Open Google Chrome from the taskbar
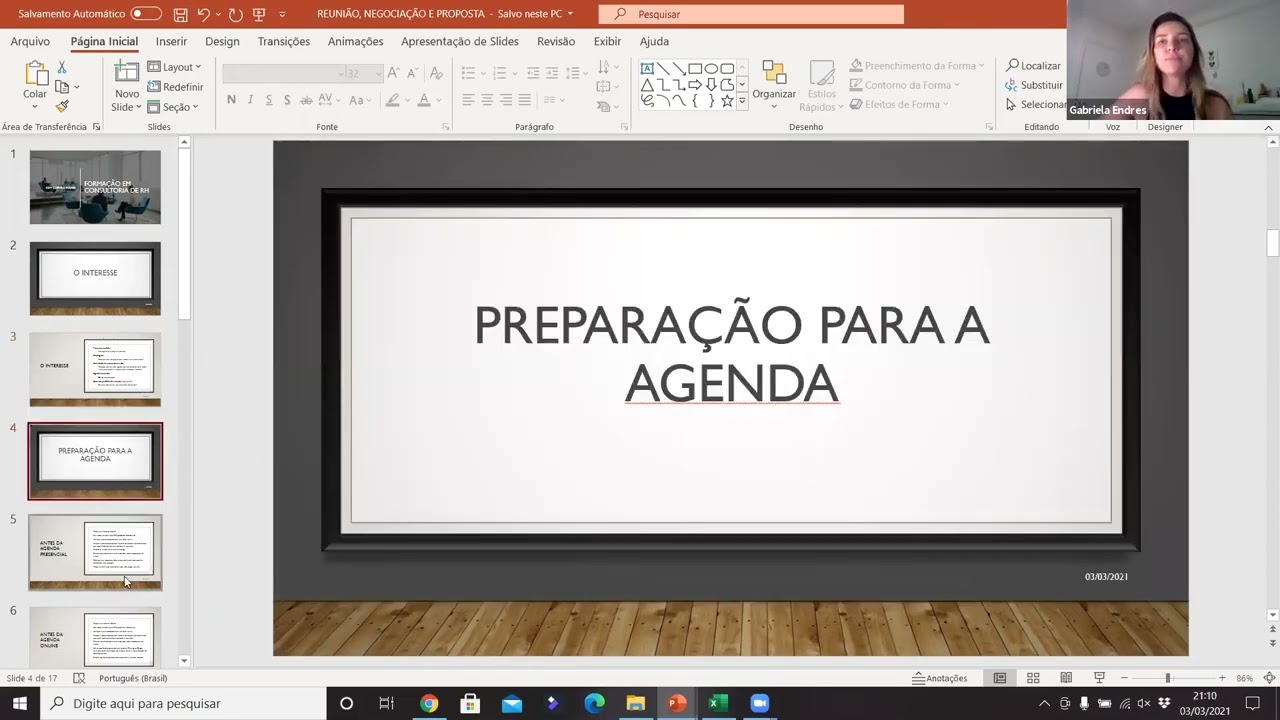The image size is (1280, 720). (429, 703)
